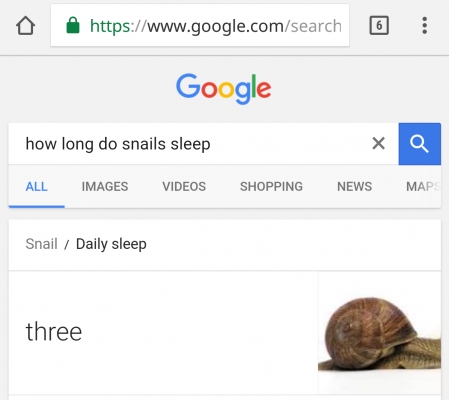
Task: Go to the NEWS results tab
Action: tap(354, 186)
